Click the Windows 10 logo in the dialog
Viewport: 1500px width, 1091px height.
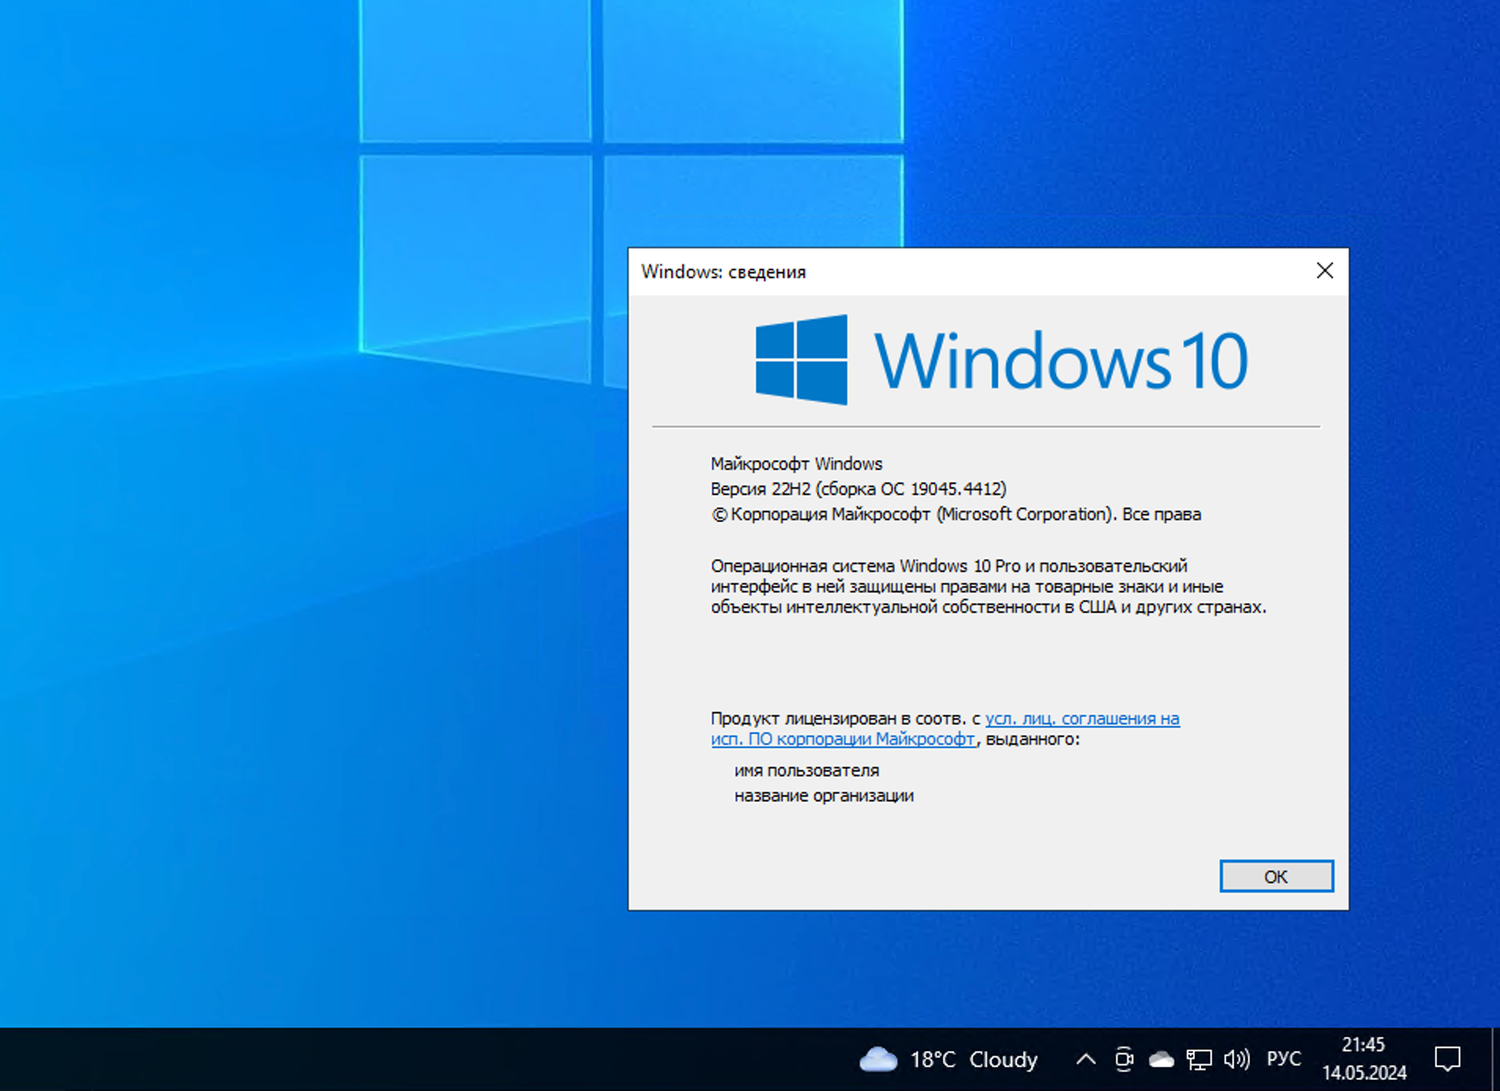[1000, 360]
